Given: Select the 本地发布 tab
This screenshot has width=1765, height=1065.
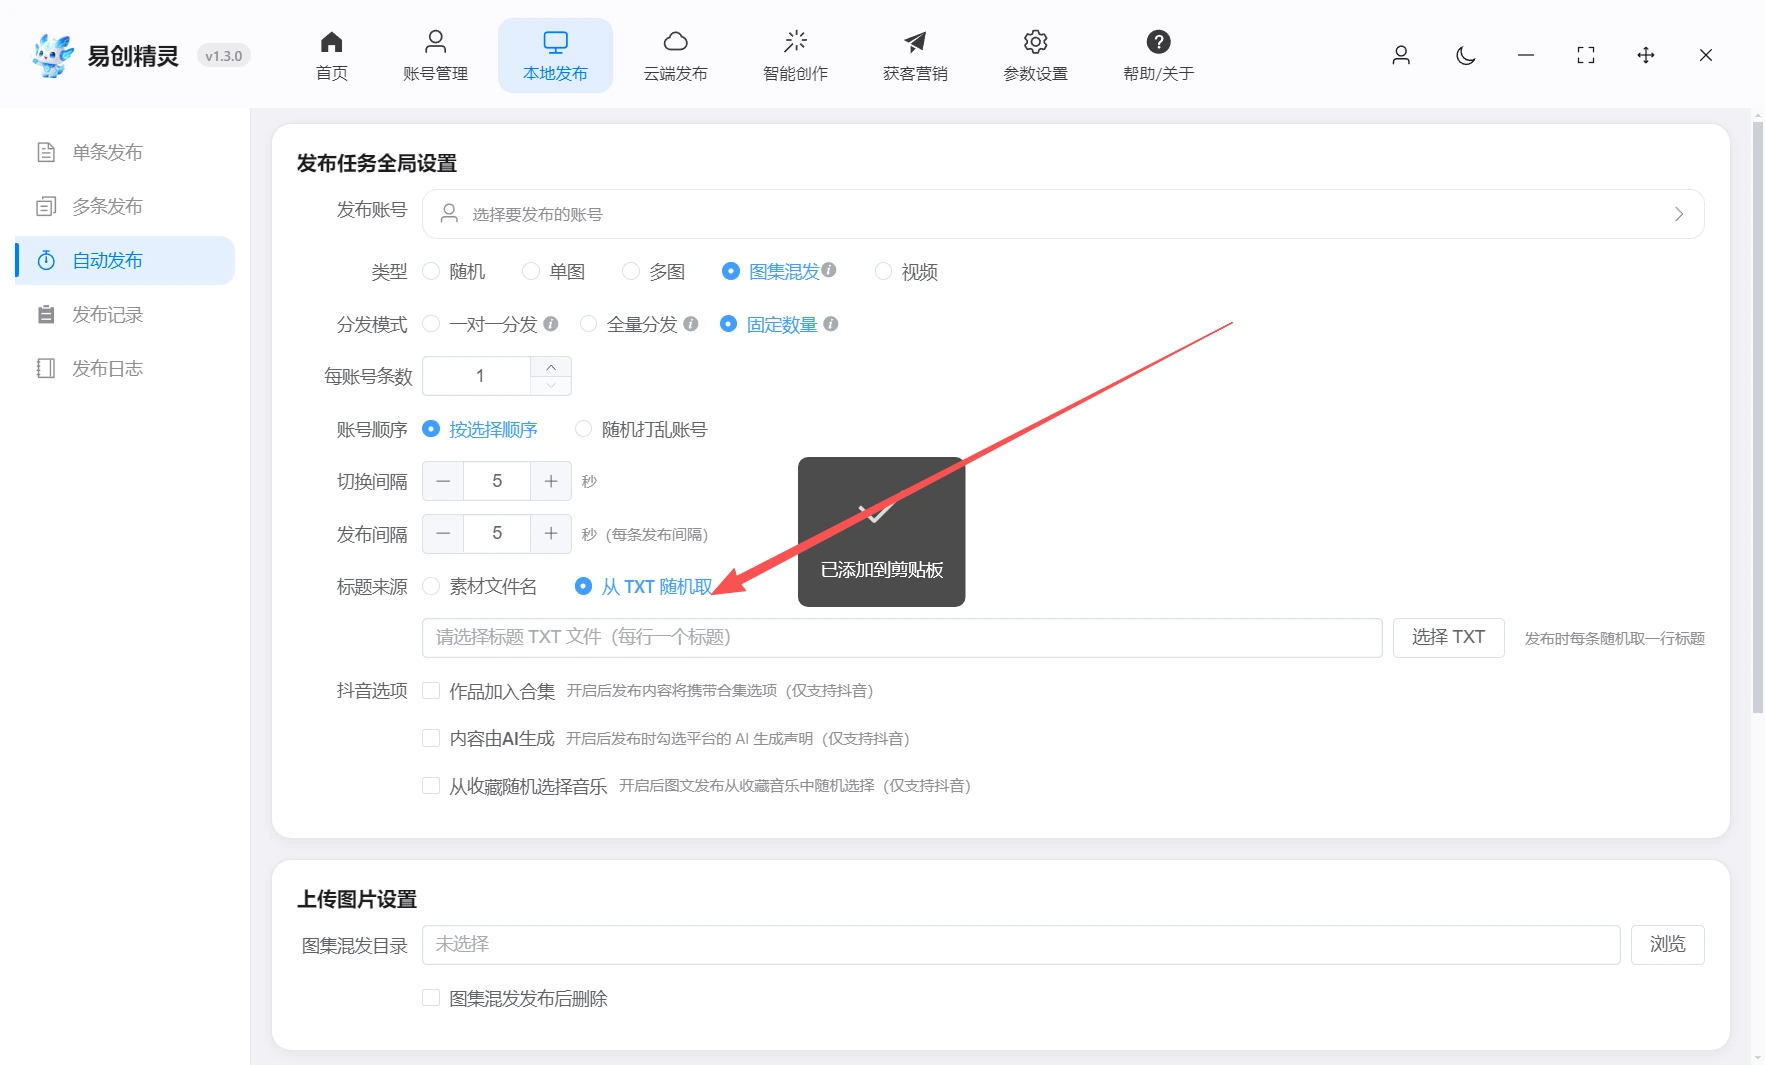Looking at the screenshot, I should 555,56.
